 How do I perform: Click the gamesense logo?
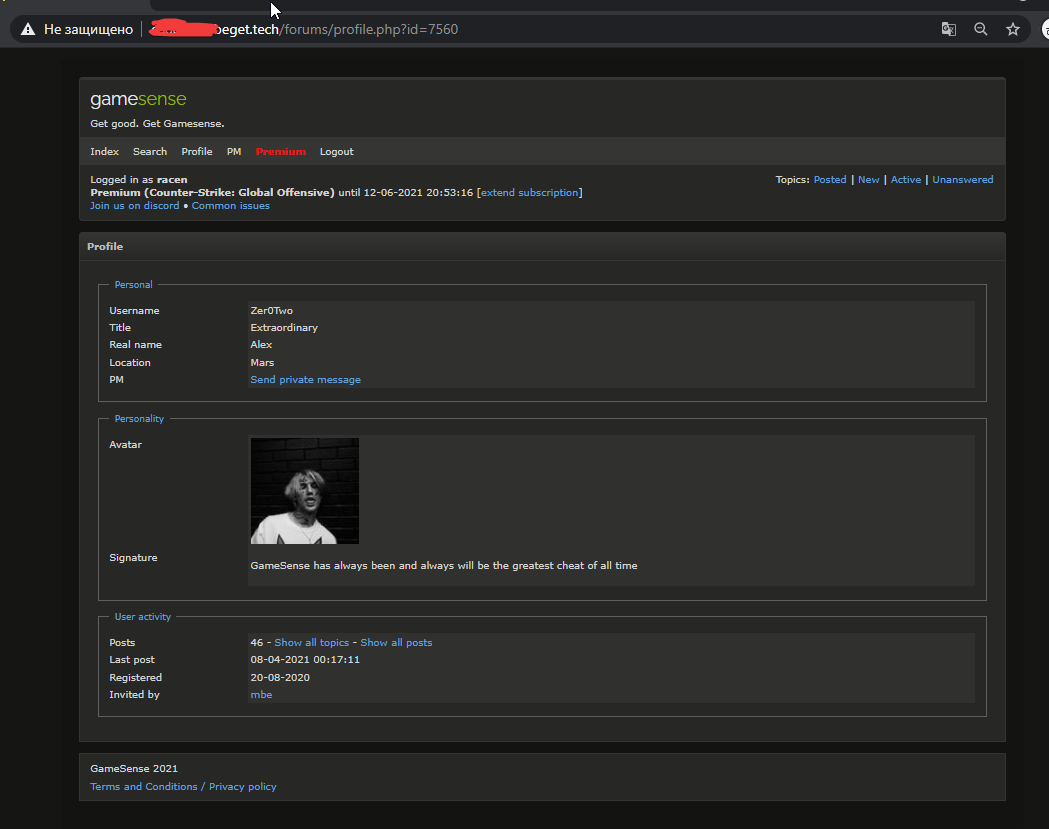click(138, 99)
